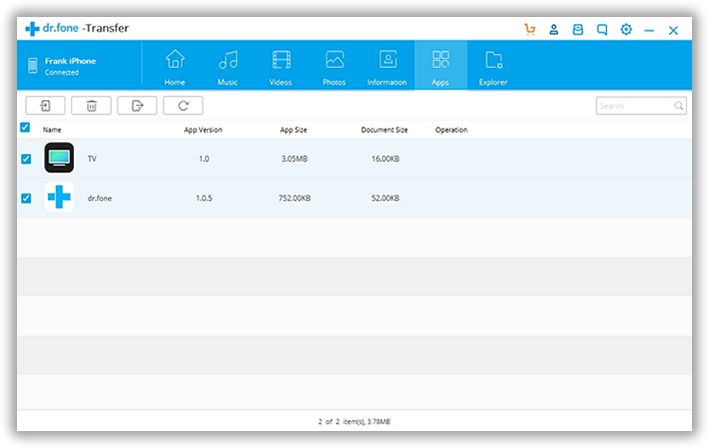Go to the Home tab
Screen dimensions: 709x448
[175, 67]
